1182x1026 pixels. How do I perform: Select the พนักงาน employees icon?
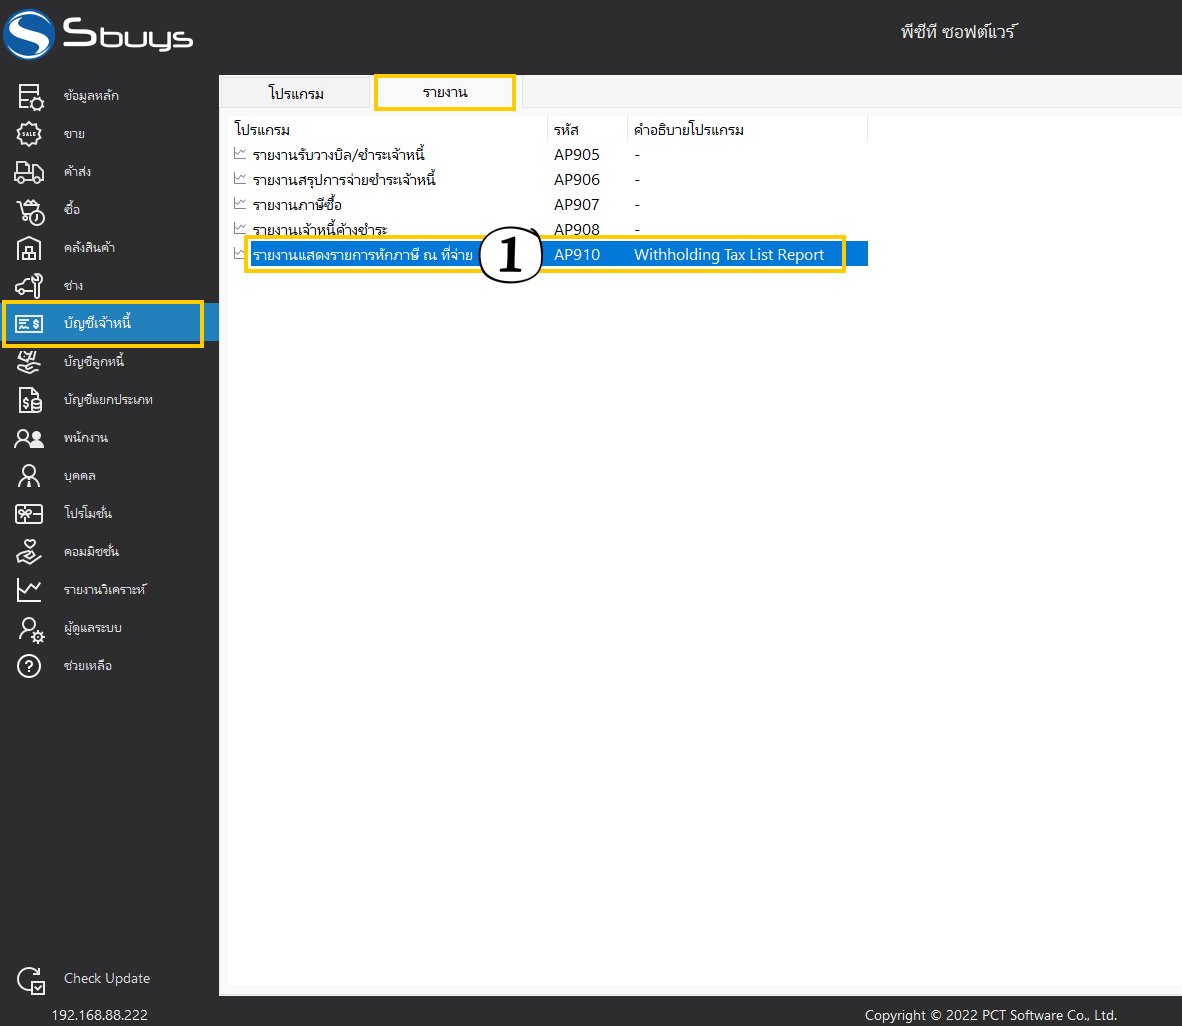click(29, 438)
